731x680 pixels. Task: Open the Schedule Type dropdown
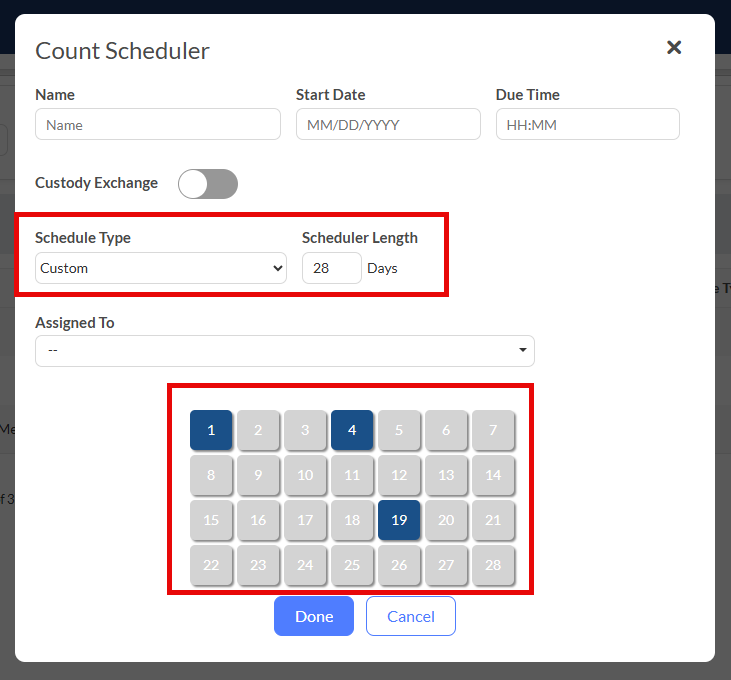[x=161, y=268]
